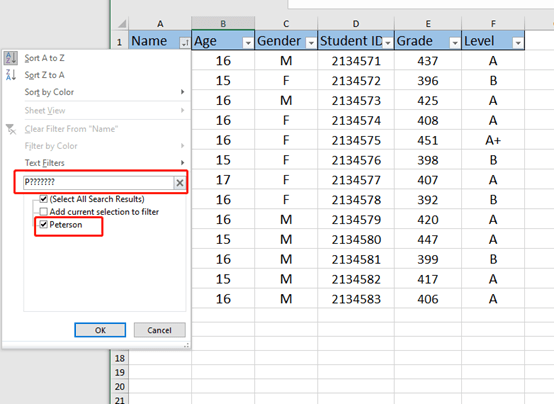
Task: Select column E header
Action: tap(428, 24)
